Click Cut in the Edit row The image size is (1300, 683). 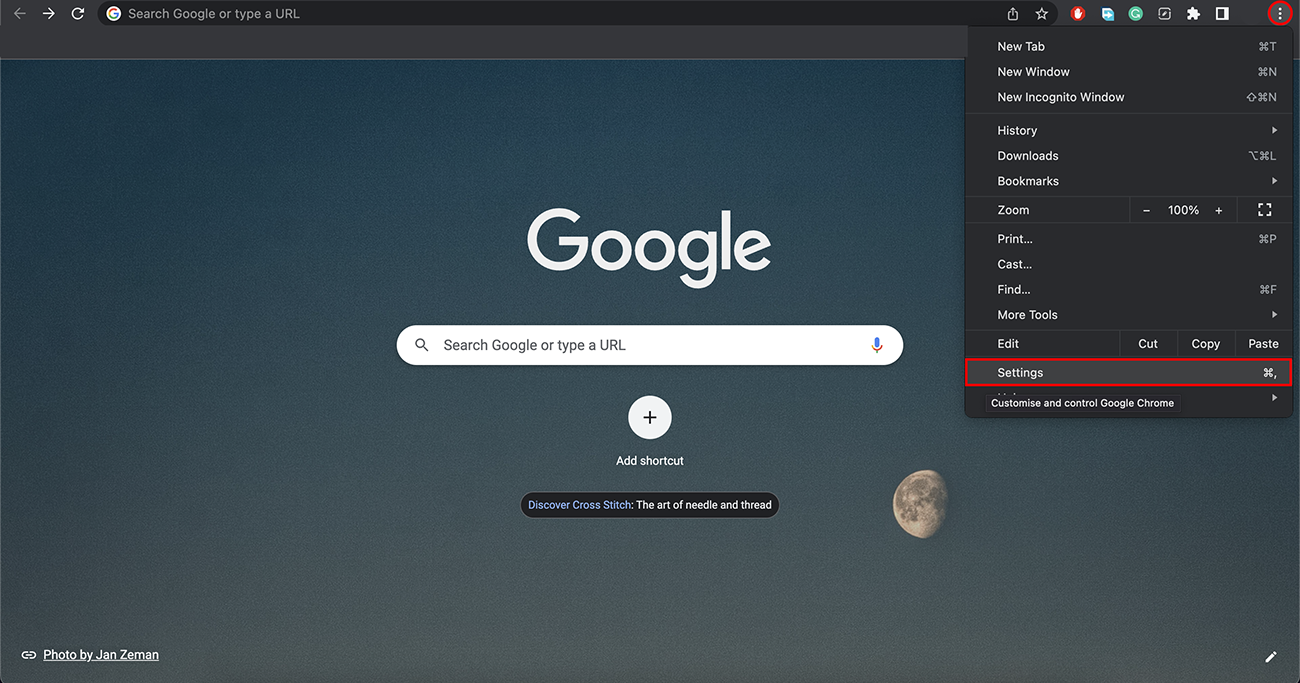(x=1148, y=344)
